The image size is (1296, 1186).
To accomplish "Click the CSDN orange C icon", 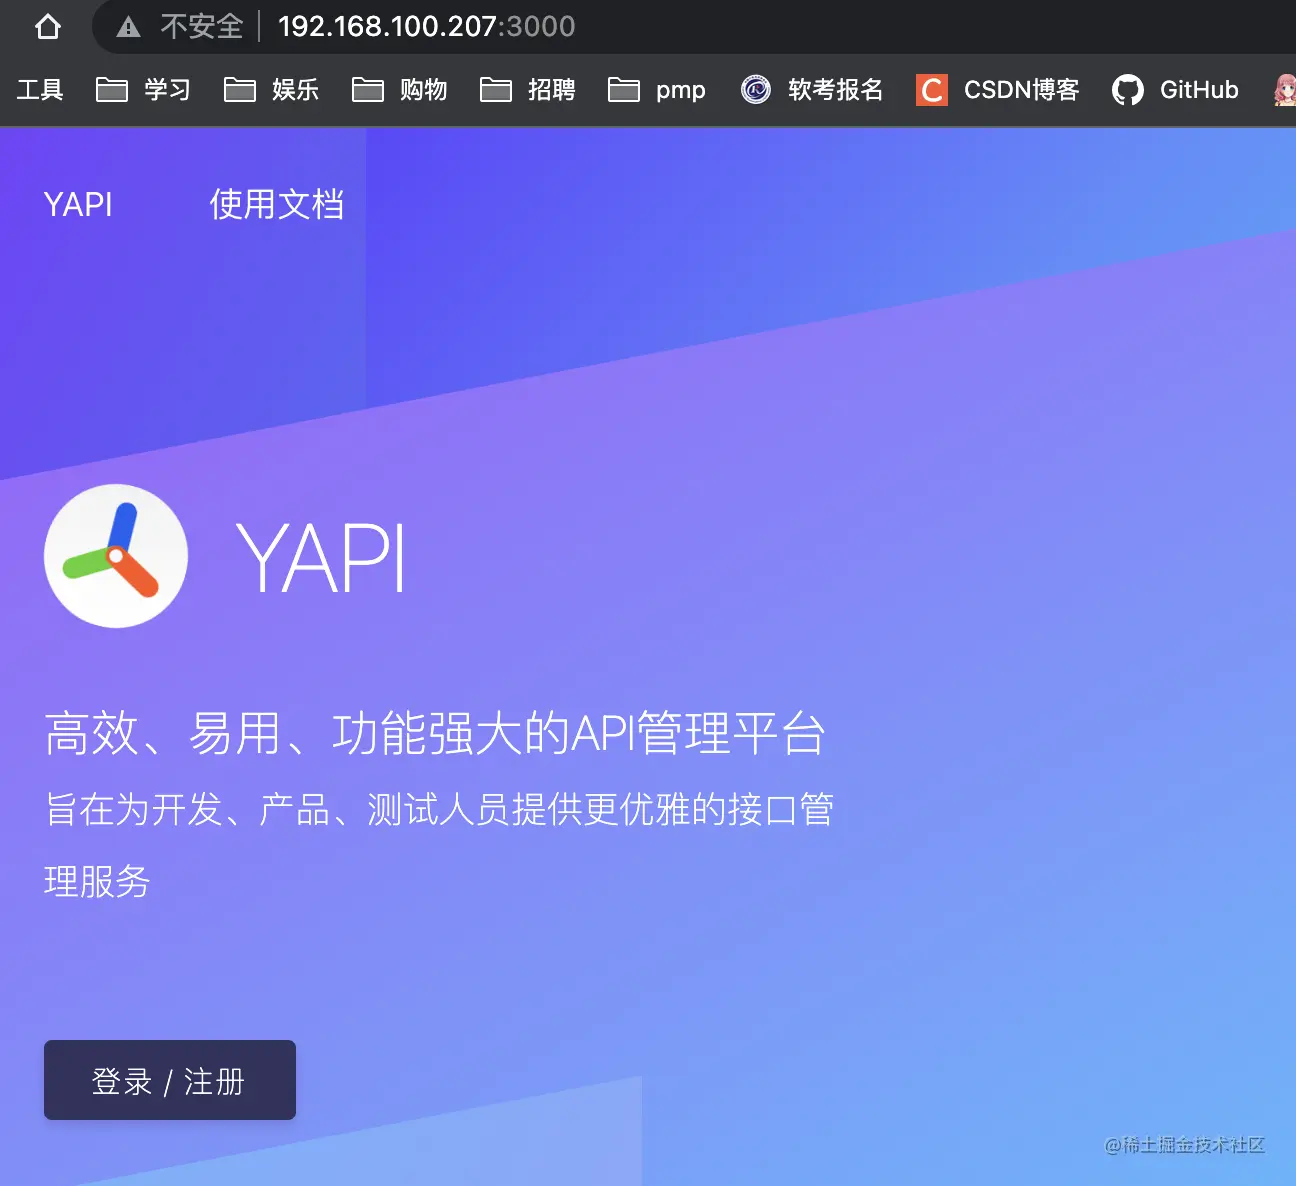I will point(932,90).
